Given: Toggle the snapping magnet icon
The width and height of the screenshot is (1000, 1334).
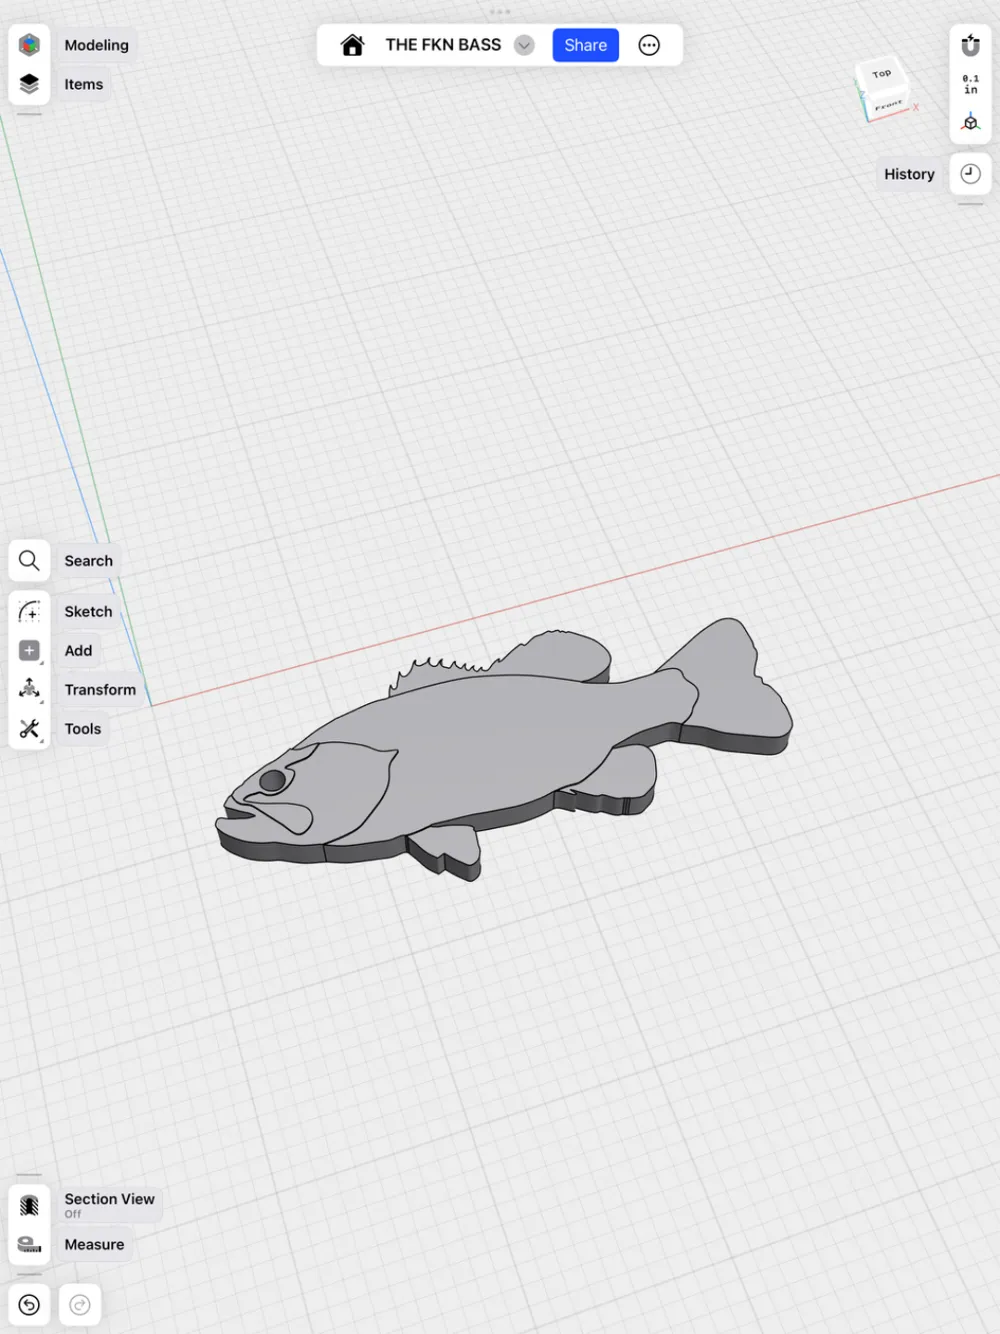Looking at the screenshot, I should tap(970, 45).
